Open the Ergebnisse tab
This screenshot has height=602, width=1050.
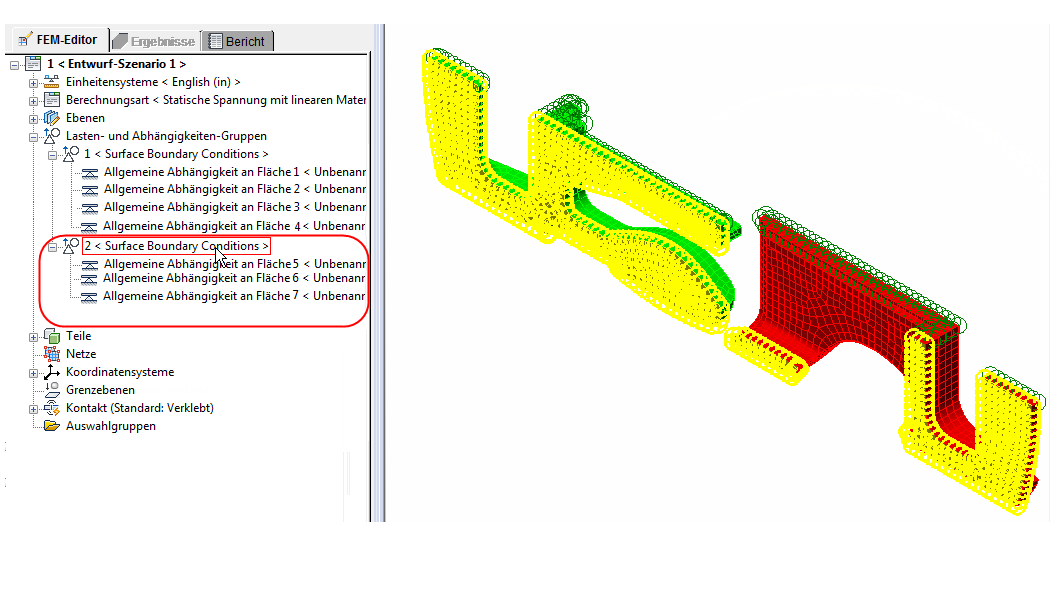click(155, 42)
